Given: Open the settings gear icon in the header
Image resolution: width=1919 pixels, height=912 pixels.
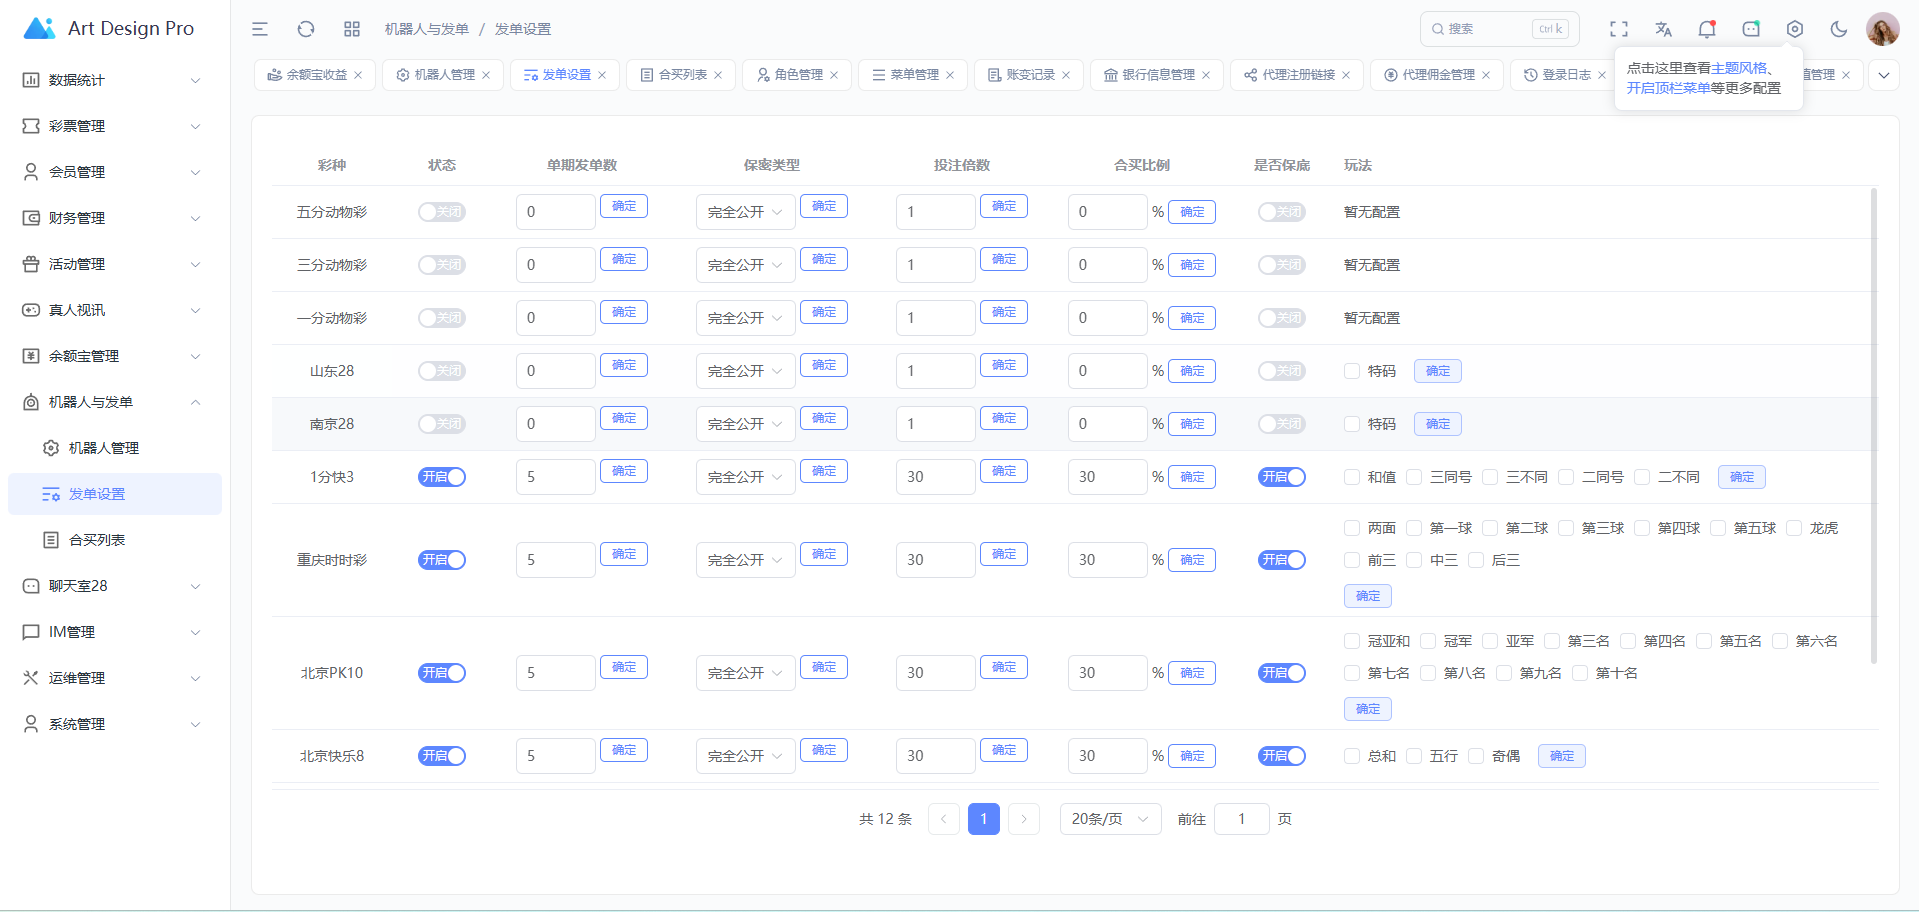Looking at the screenshot, I should pyautogui.click(x=1795, y=29).
